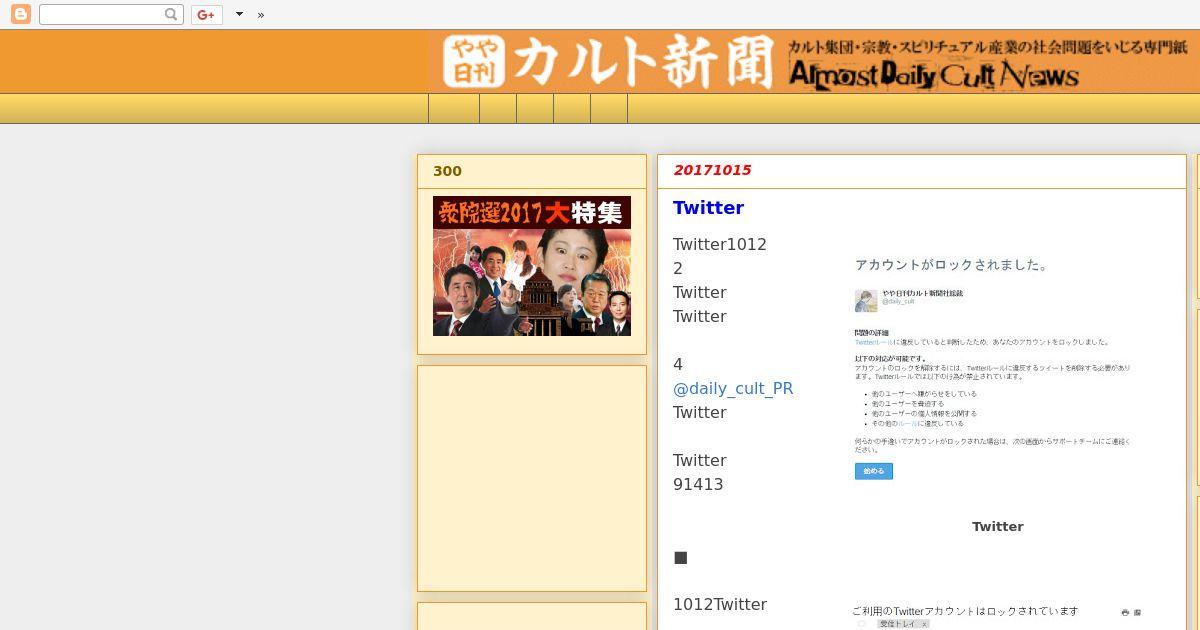Click the 20171015 date header
The height and width of the screenshot is (630, 1200).
712,170
